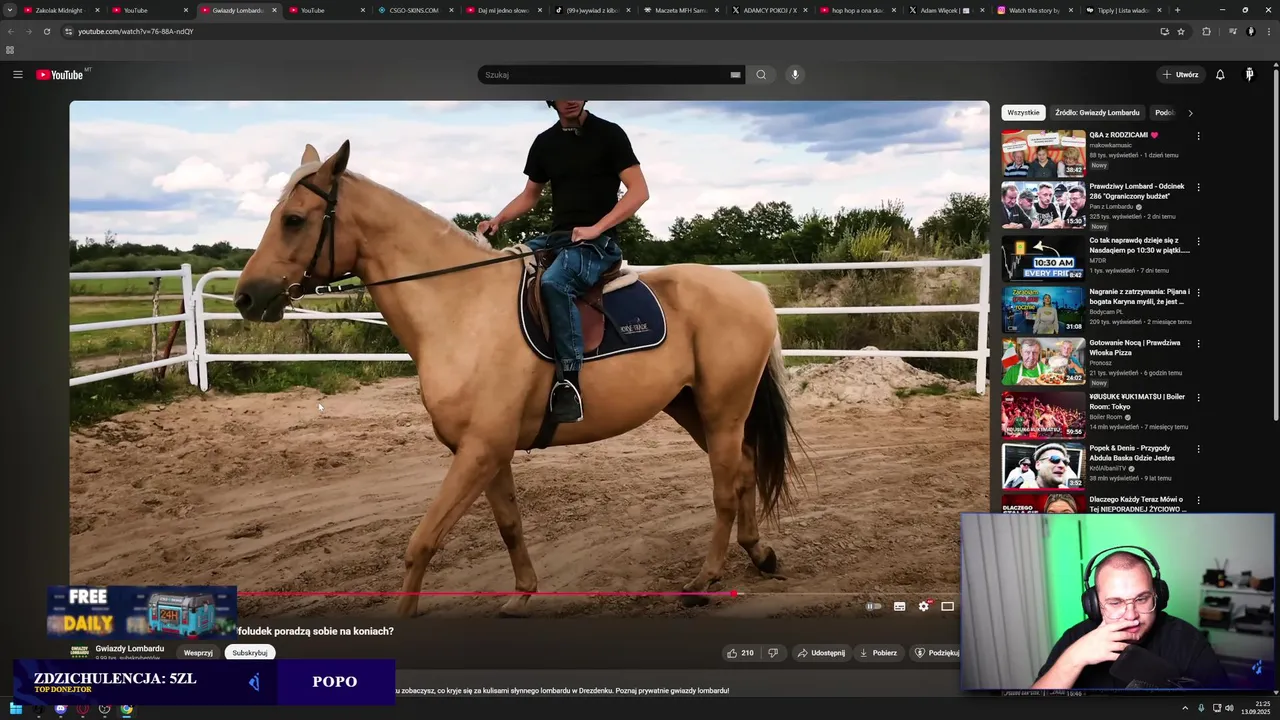Open the YouTube hamburger guide menu
The image size is (1280, 720).
click(x=17, y=75)
